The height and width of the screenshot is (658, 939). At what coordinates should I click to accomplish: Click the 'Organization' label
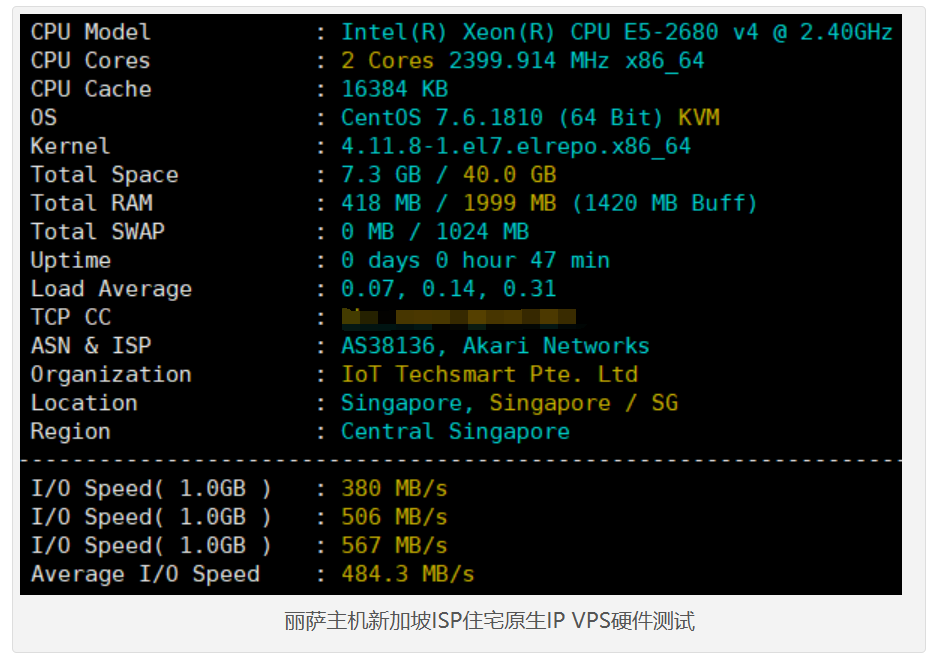click(x=111, y=375)
